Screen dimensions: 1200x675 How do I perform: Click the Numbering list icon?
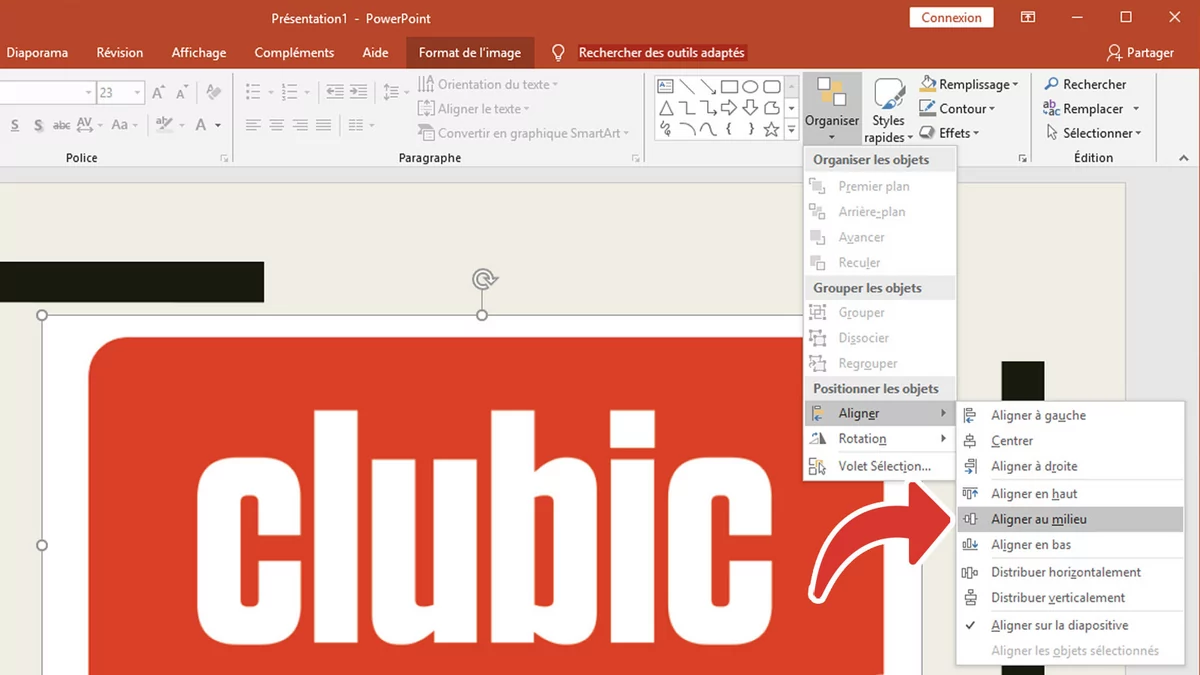(x=290, y=92)
